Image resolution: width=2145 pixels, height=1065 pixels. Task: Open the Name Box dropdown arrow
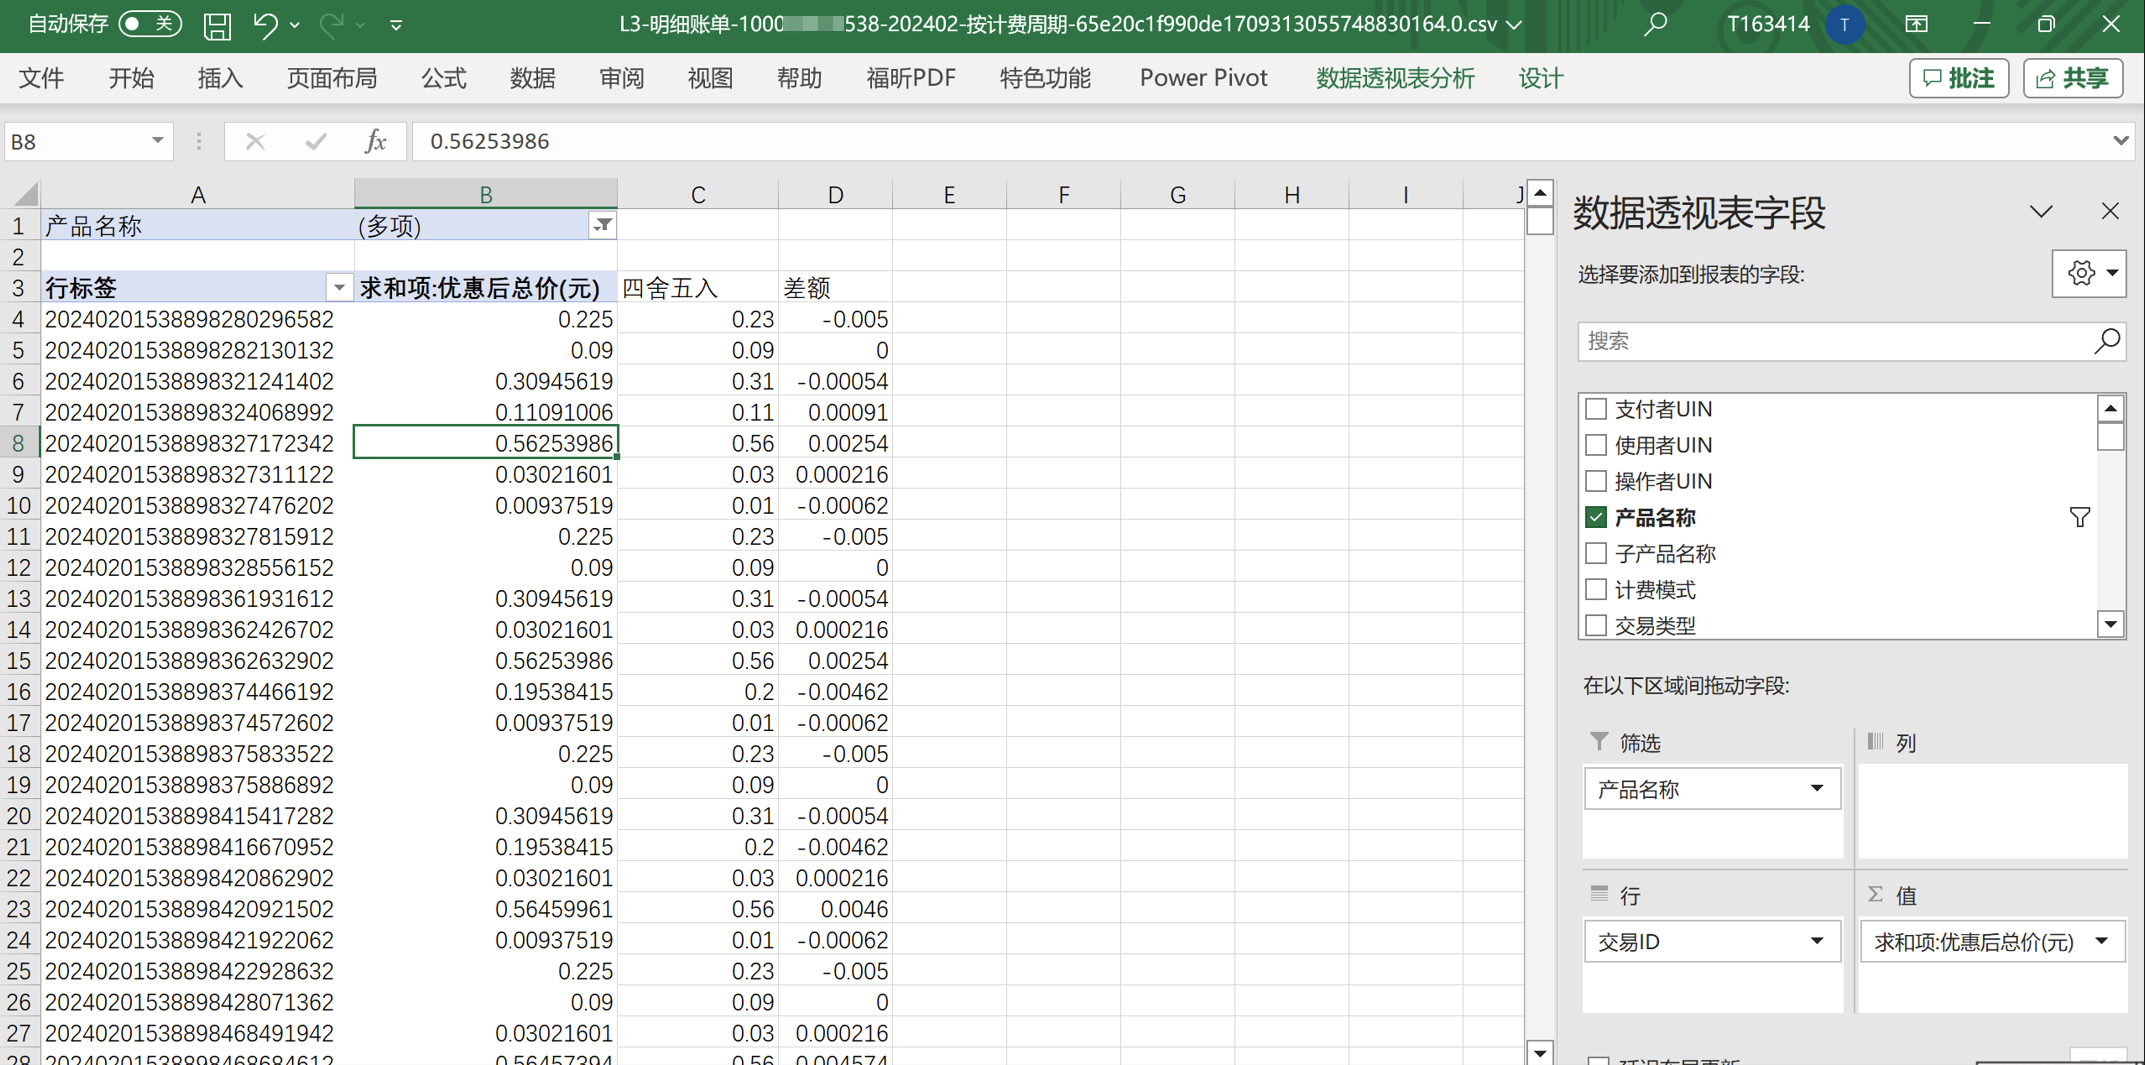click(157, 141)
